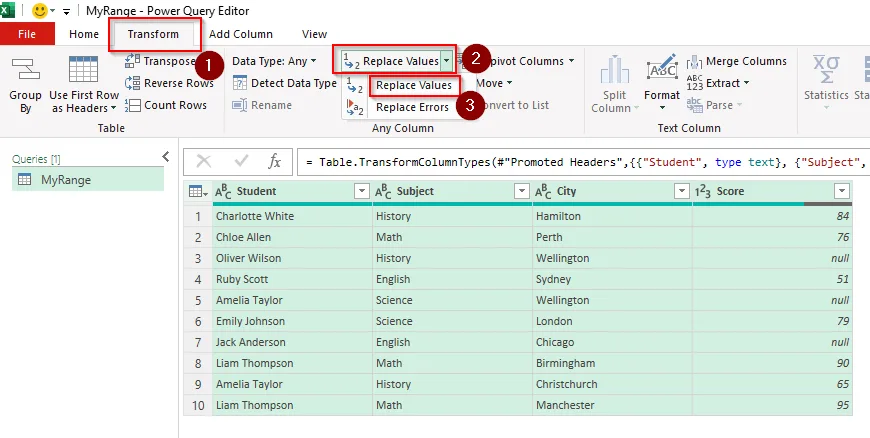Open the Extract dropdown

[718, 83]
